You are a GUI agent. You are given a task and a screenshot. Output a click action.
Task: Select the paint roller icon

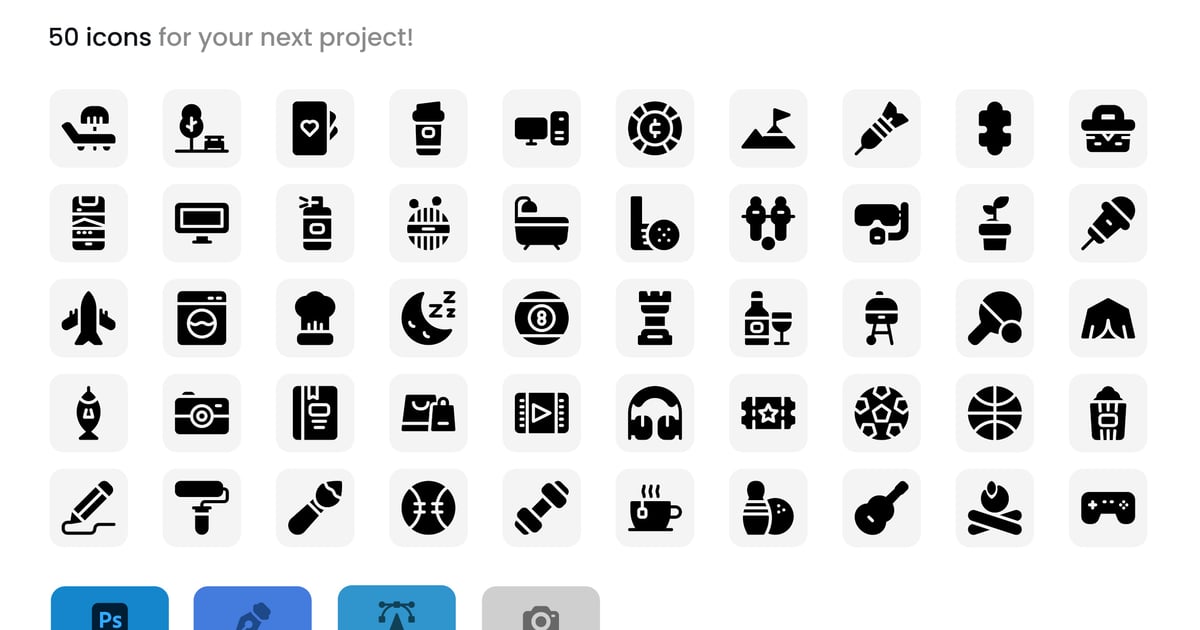(202, 508)
